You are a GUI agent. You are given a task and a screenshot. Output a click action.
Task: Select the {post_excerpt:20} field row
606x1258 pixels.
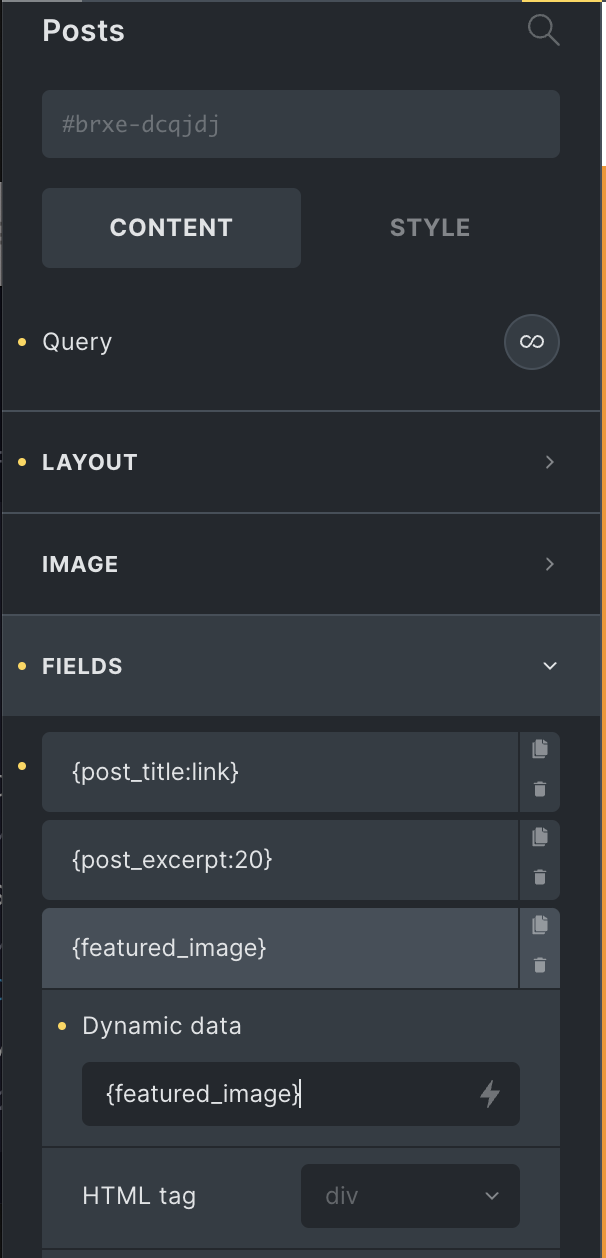tap(280, 860)
